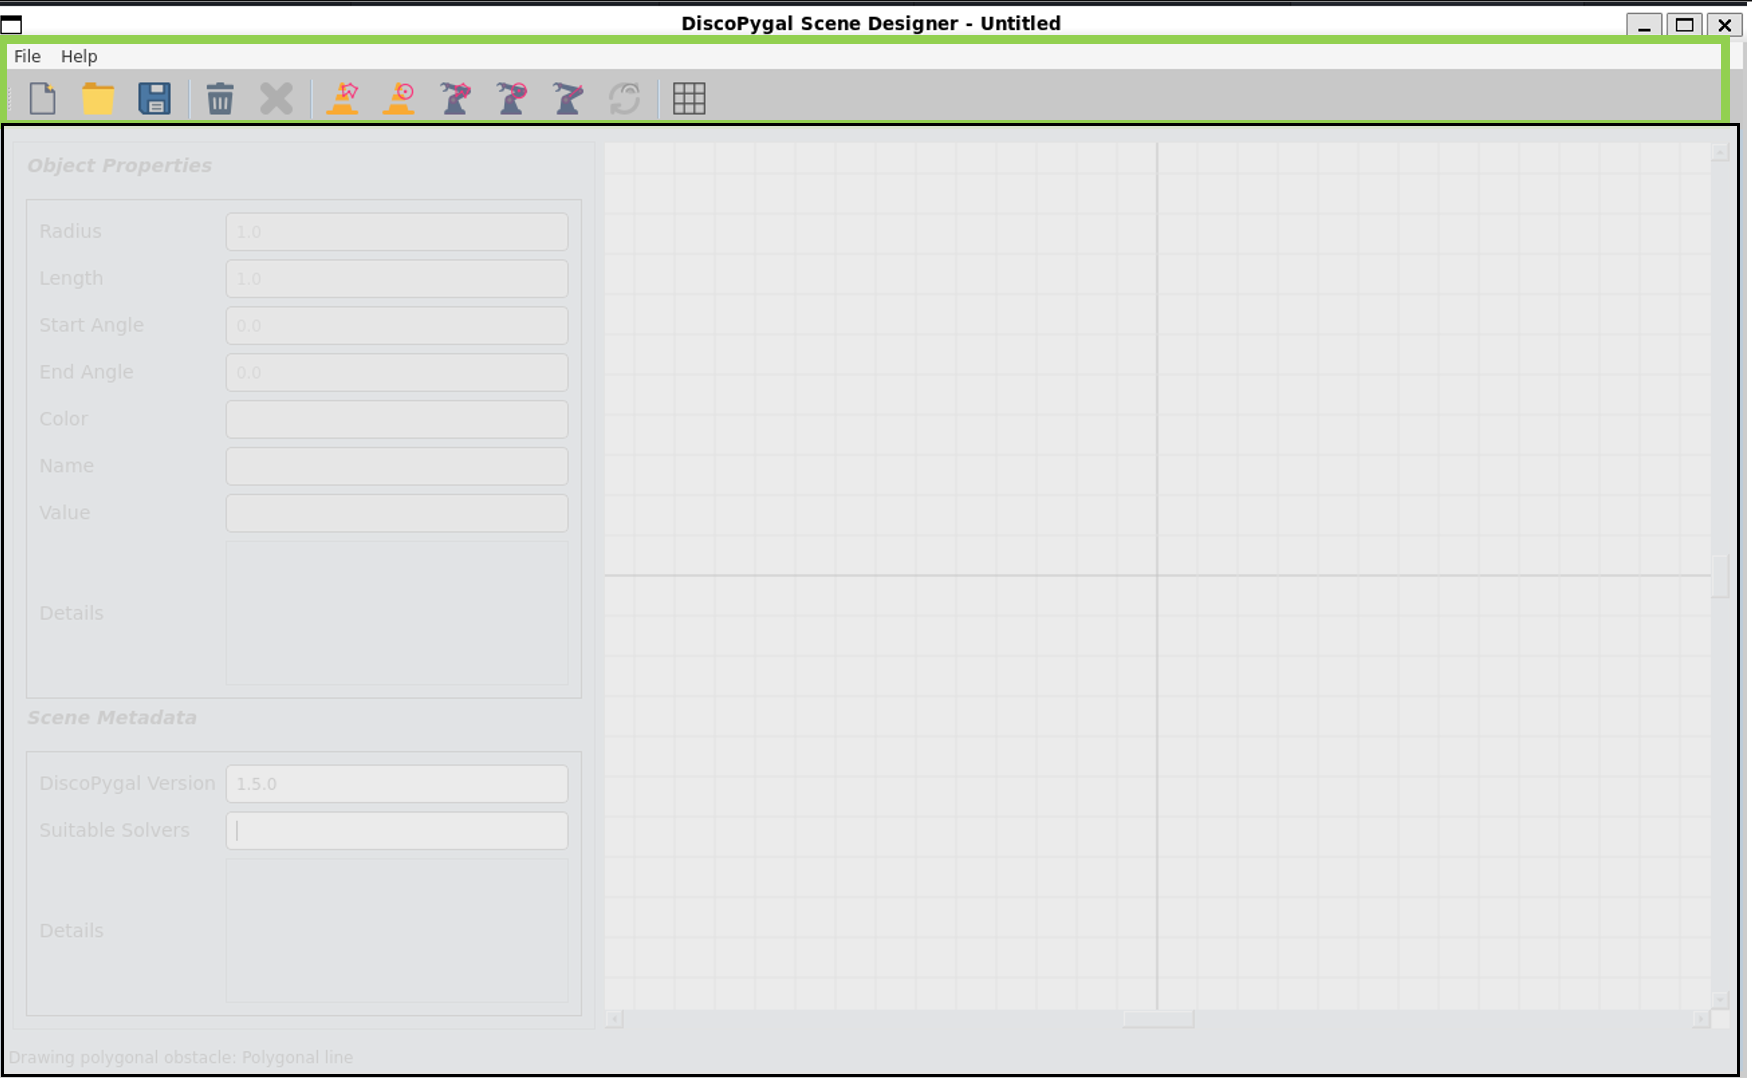The height and width of the screenshot is (1078, 1752).
Task: Select the polygonal robot arm tool
Action: pyautogui.click(x=456, y=98)
